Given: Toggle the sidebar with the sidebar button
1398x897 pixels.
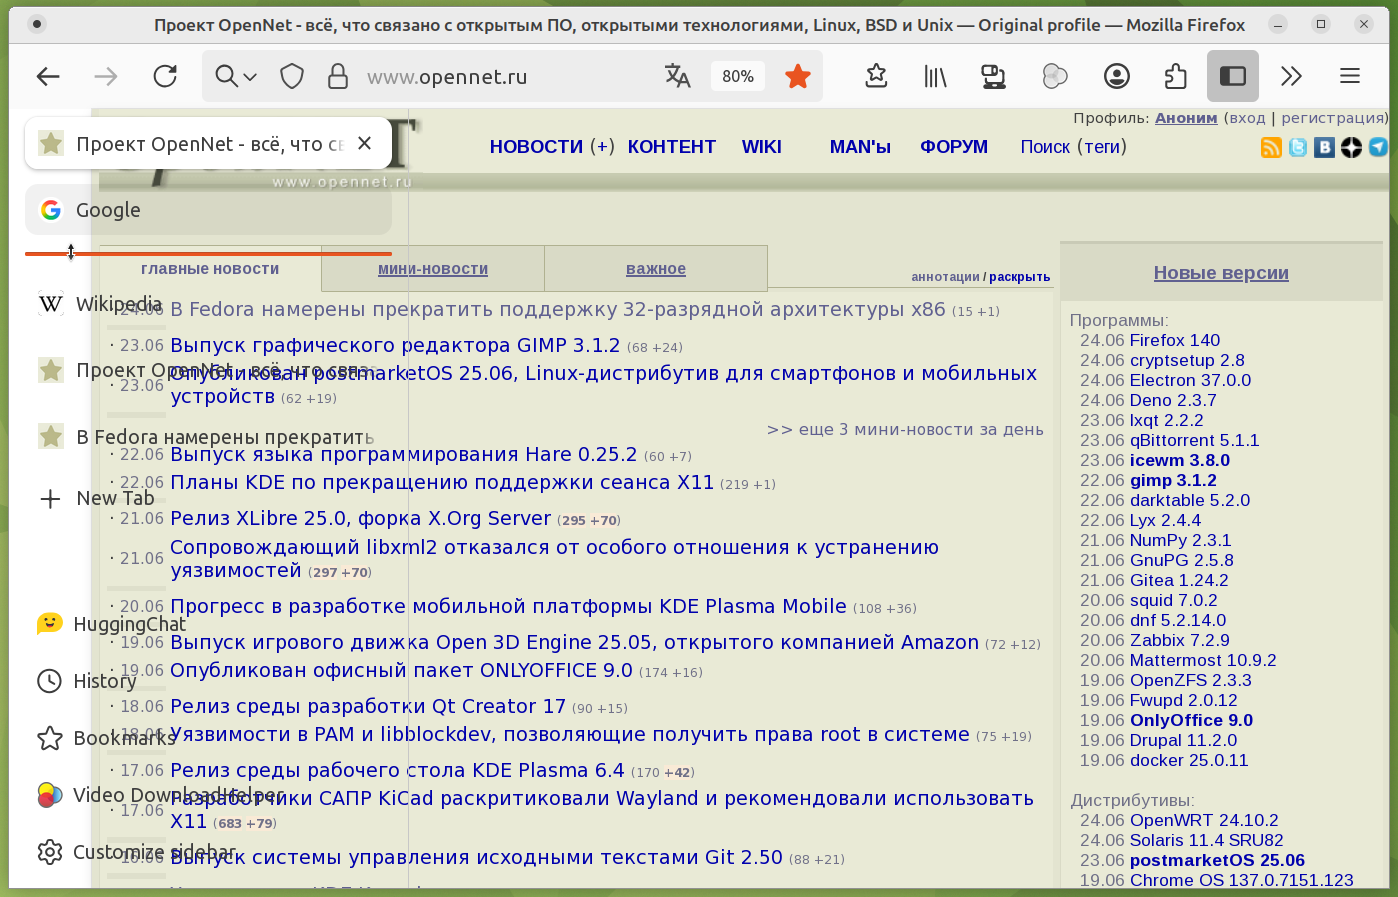Looking at the screenshot, I should (1233, 76).
